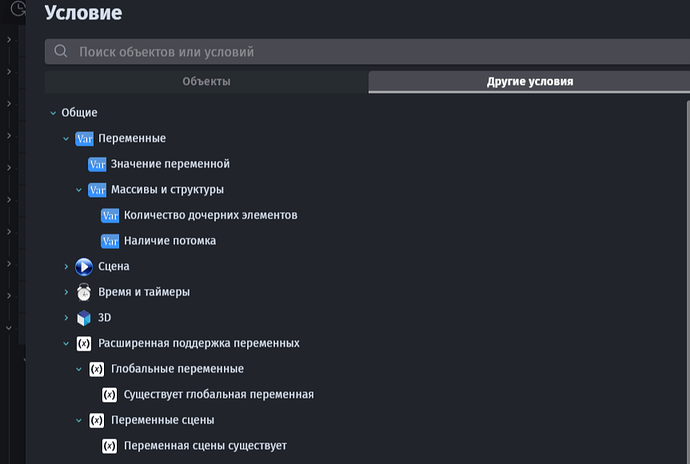Viewport: 690px width, 464px height.
Task: Click the Var icon next to Наличие потомка
Action: [110, 241]
